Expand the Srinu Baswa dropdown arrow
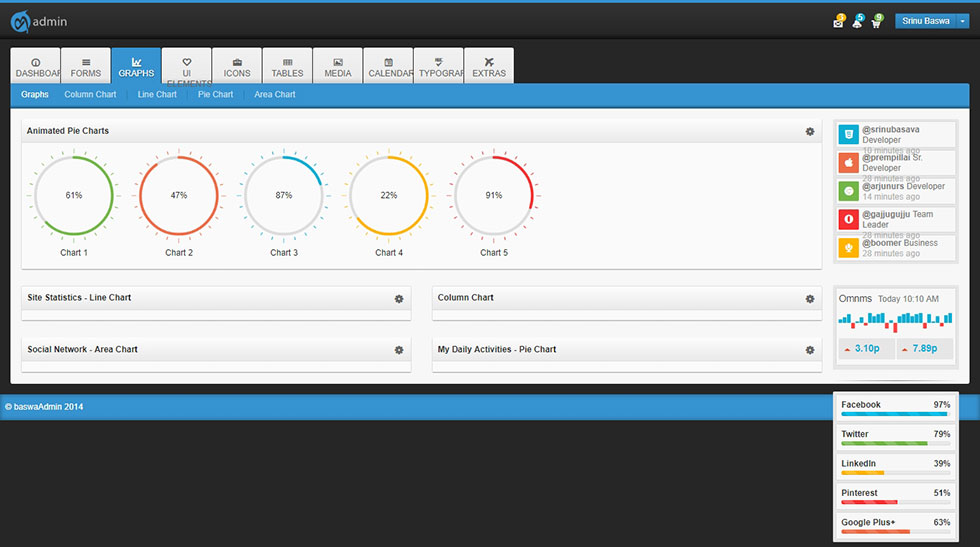Viewport: 980px width, 547px height. pyautogui.click(x=963, y=21)
